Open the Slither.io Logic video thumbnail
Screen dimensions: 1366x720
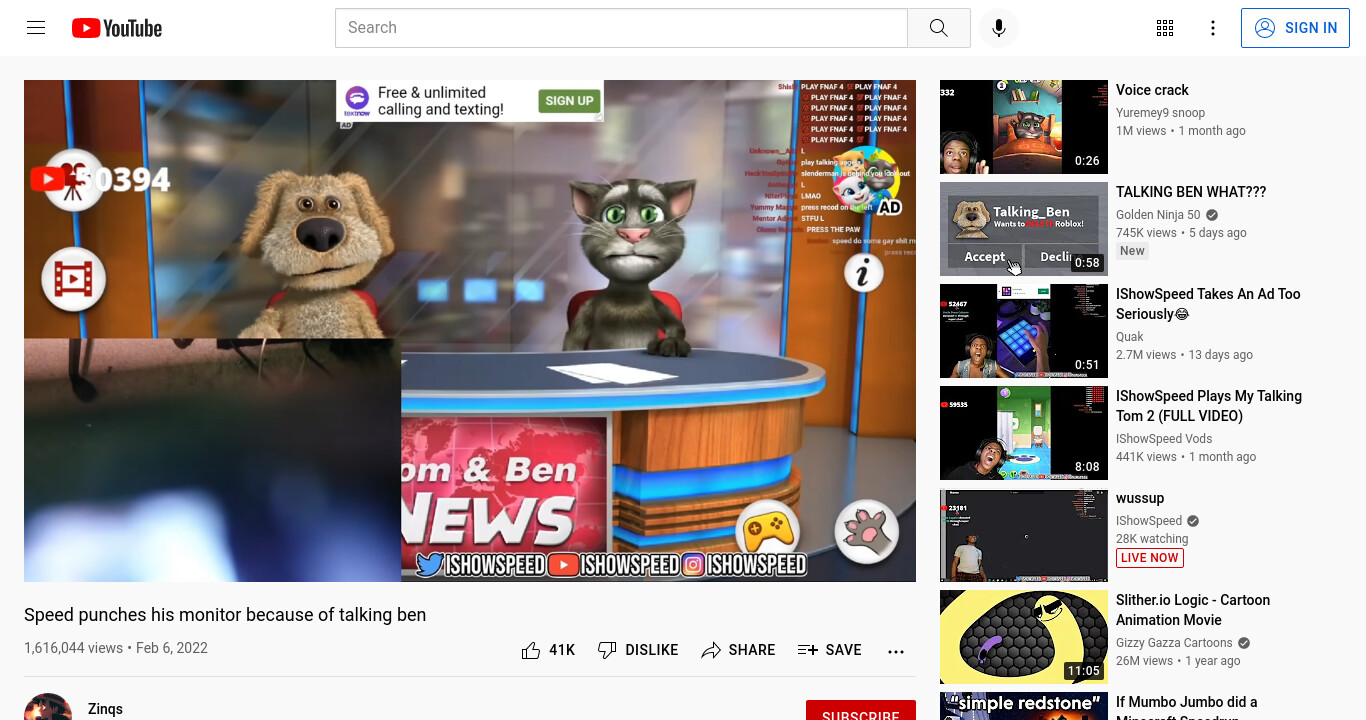pos(1024,637)
